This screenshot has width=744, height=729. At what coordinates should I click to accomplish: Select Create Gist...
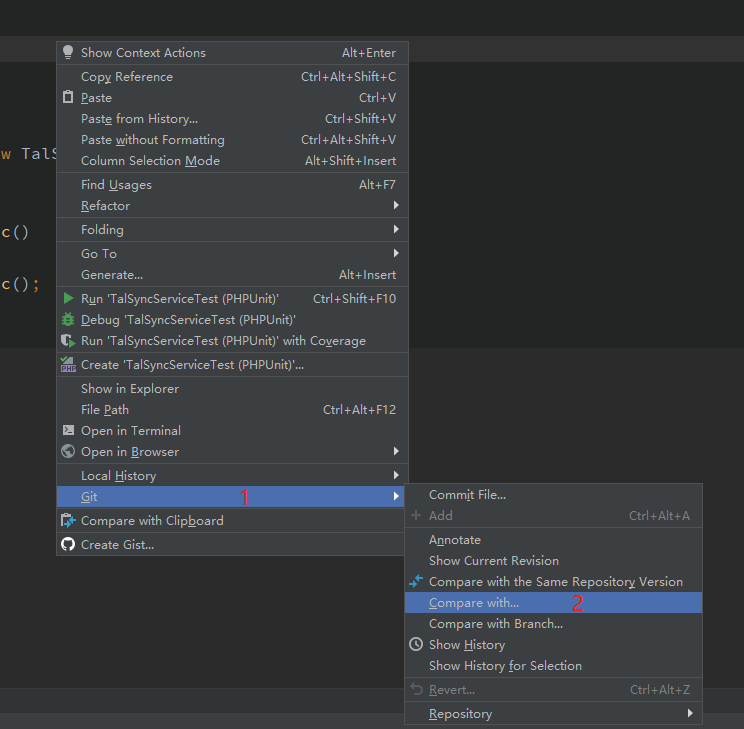(231, 544)
